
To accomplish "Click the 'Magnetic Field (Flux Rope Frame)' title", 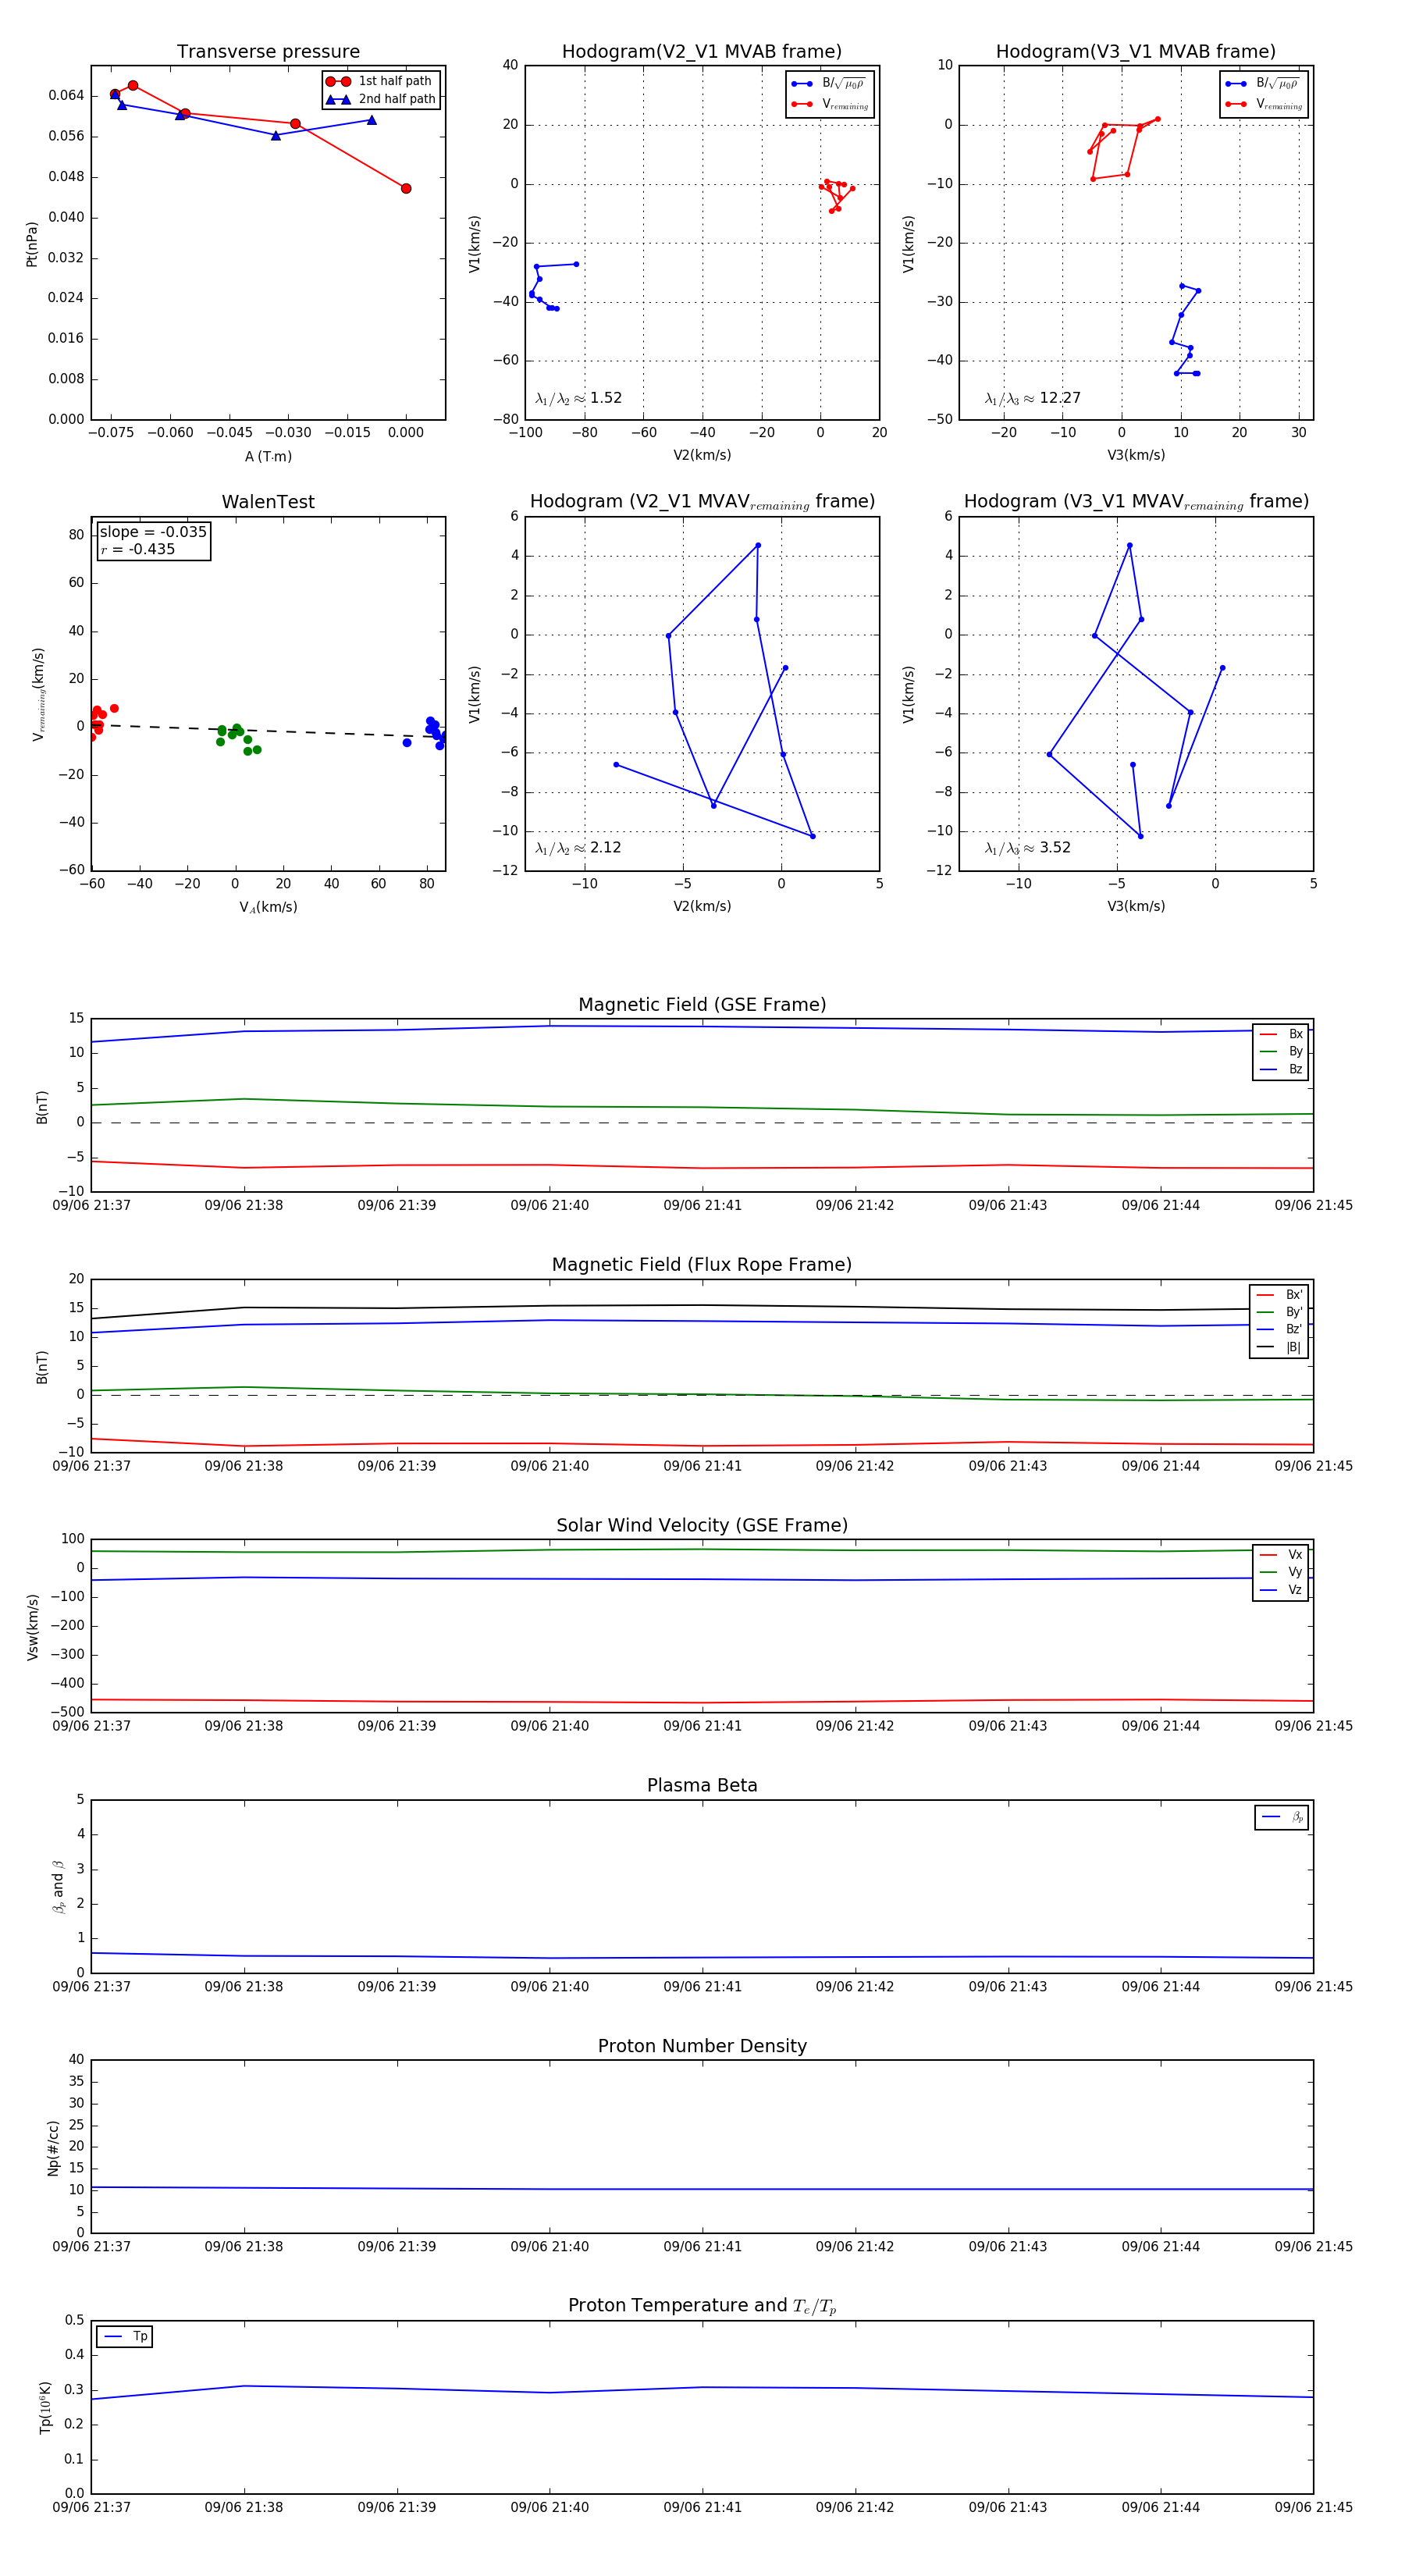I will point(702,1265).
